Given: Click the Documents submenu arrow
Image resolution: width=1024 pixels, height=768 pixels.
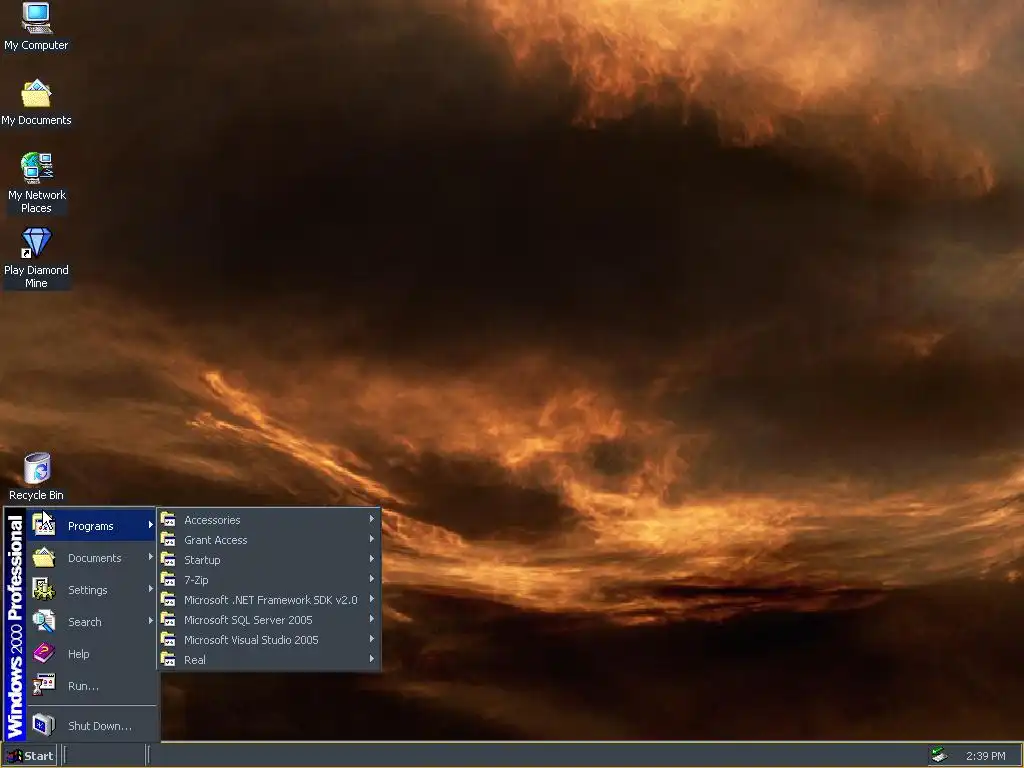Looking at the screenshot, I should click(x=151, y=557).
